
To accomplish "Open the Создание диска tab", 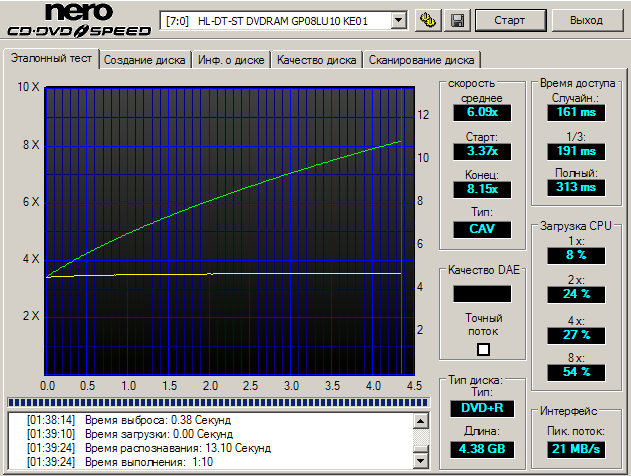I will point(144,60).
